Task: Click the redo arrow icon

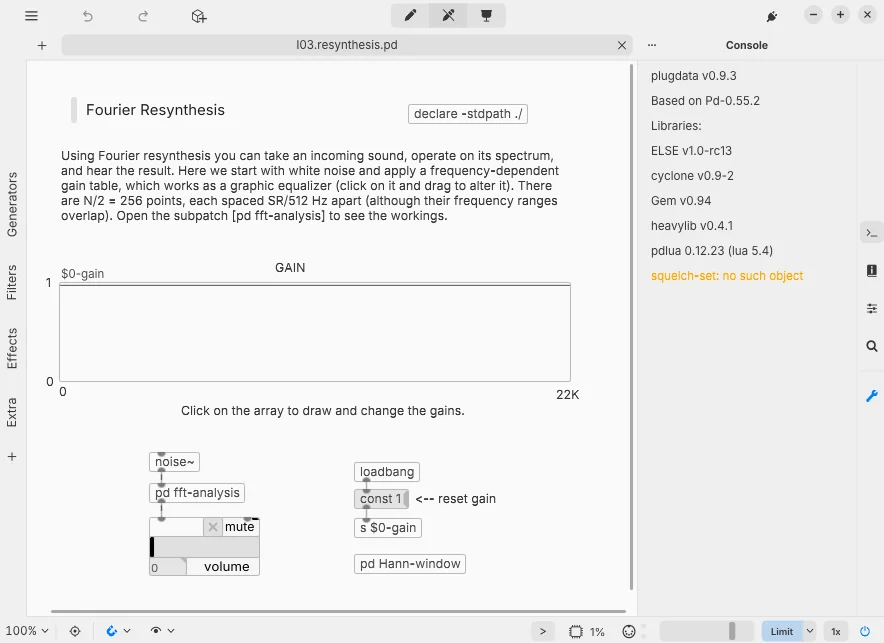Action: (143, 16)
